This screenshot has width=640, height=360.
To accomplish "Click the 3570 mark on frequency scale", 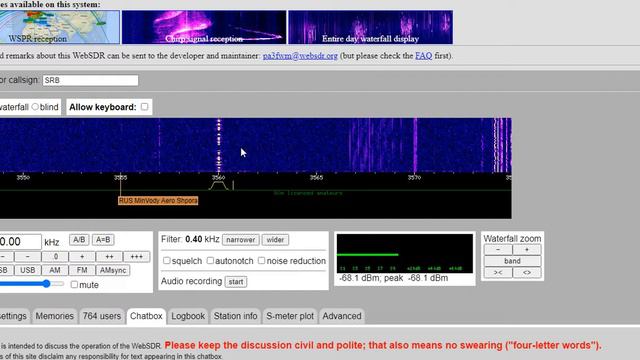I will tap(414, 177).
